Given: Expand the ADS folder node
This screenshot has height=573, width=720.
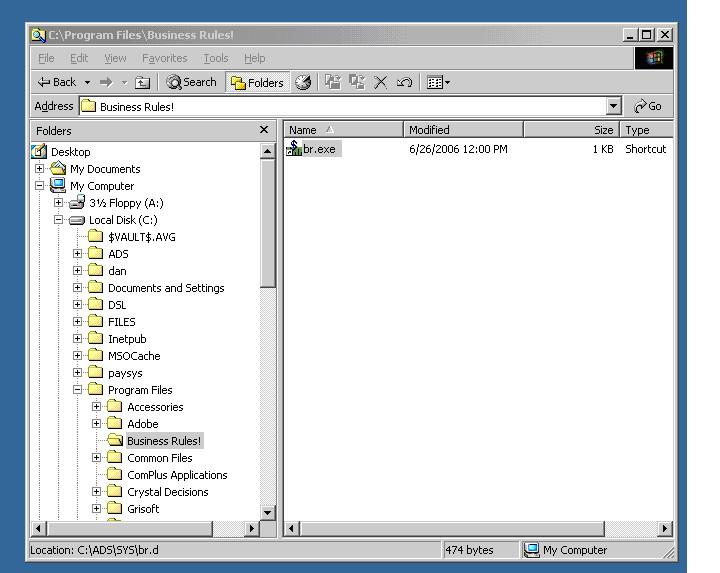Looking at the screenshot, I should click(x=78, y=253).
